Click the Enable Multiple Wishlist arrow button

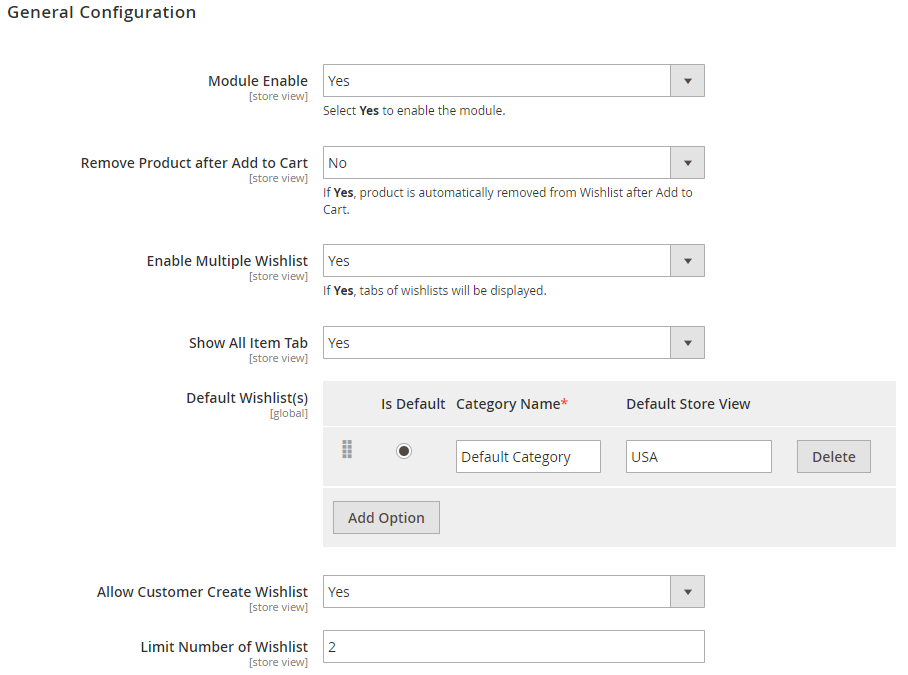[x=687, y=261]
